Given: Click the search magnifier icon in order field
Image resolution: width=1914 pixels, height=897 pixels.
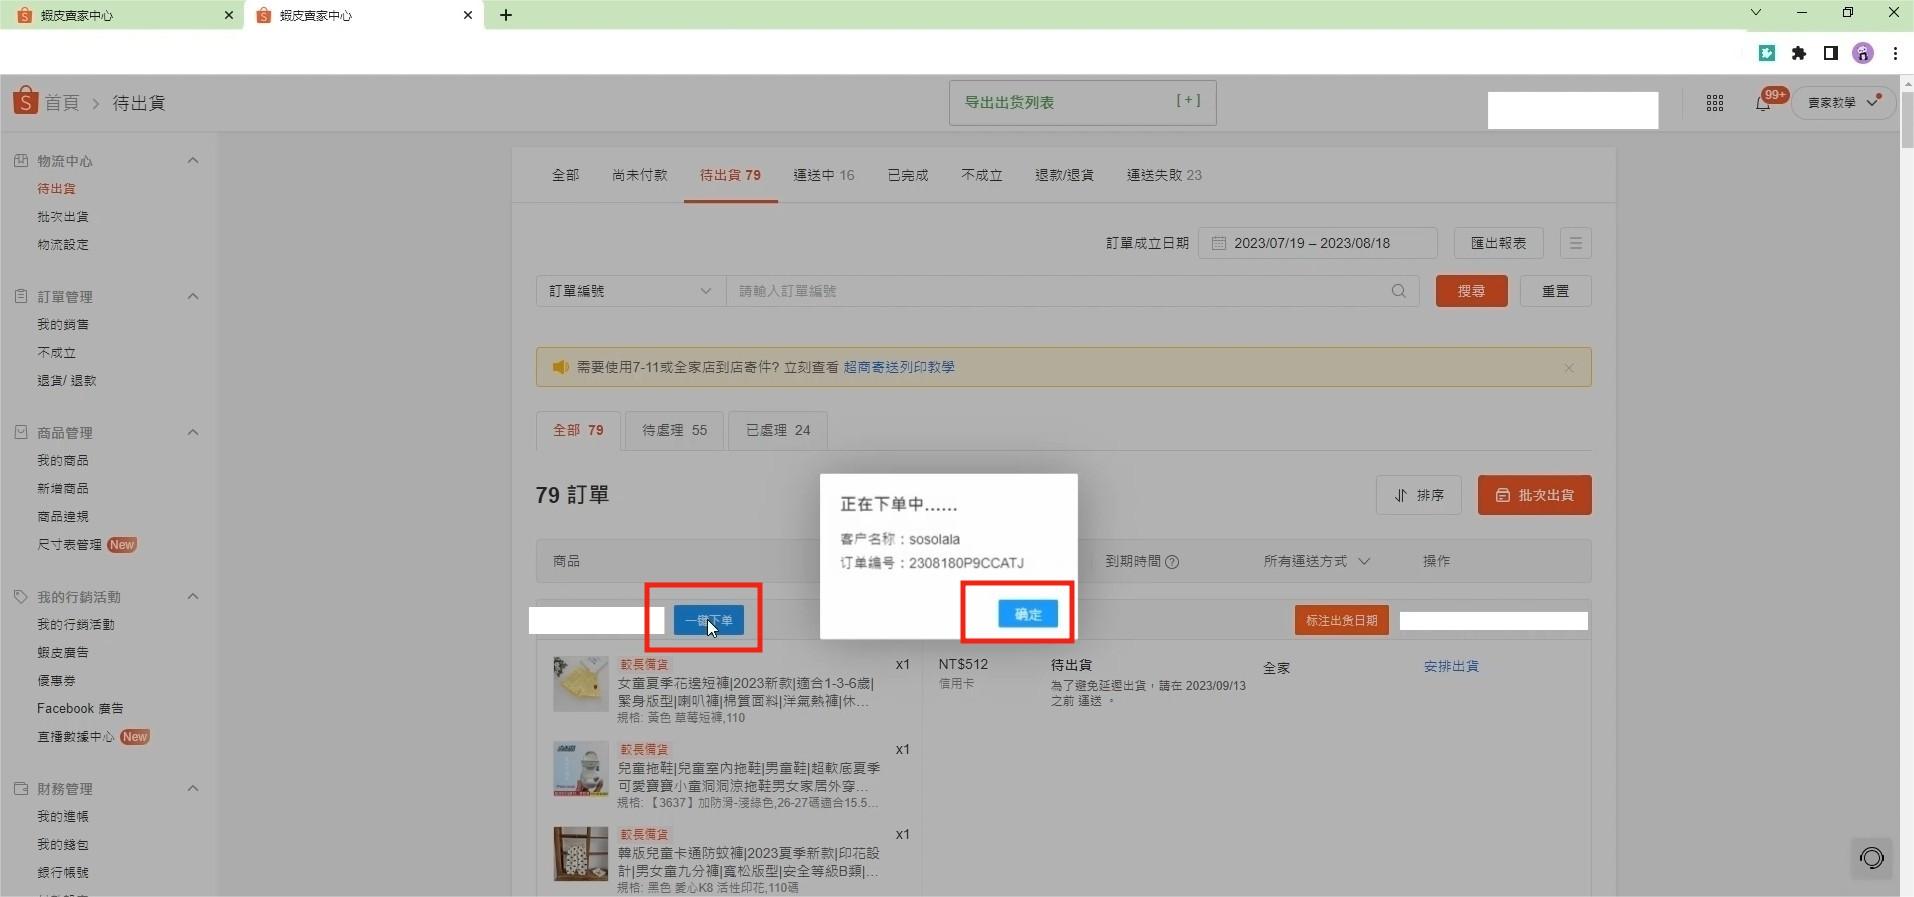Looking at the screenshot, I should pyautogui.click(x=1398, y=291).
